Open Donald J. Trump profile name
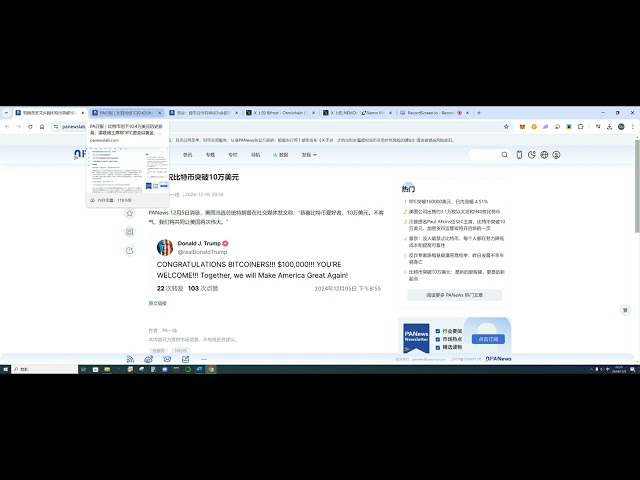The height and width of the screenshot is (480, 640). tap(199, 243)
